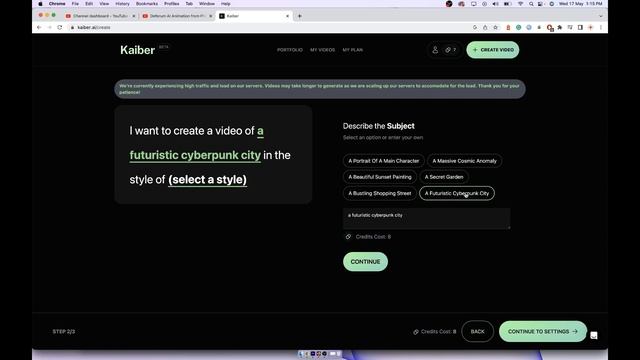Click the subject text input field
Screen dimensions: 640x360
point(427,219)
